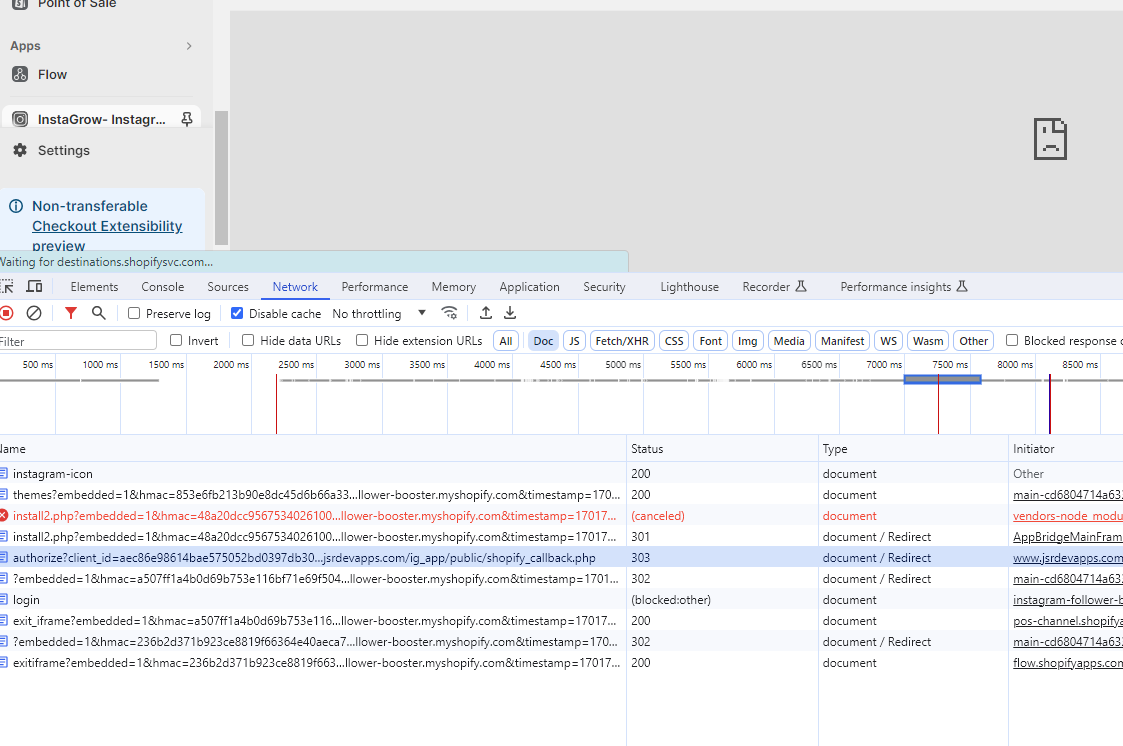Open Settings gear in sidebar
The image size is (1123, 746).
pos(20,150)
